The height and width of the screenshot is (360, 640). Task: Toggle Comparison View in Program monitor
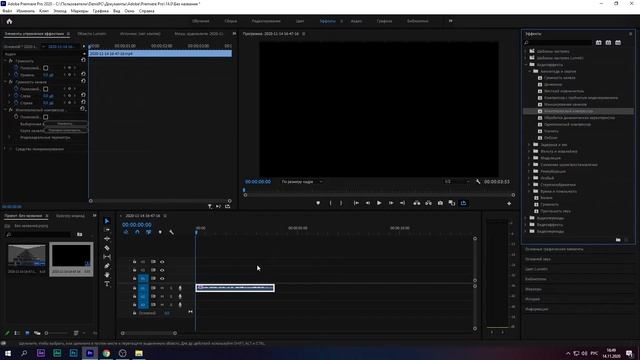point(452,203)
